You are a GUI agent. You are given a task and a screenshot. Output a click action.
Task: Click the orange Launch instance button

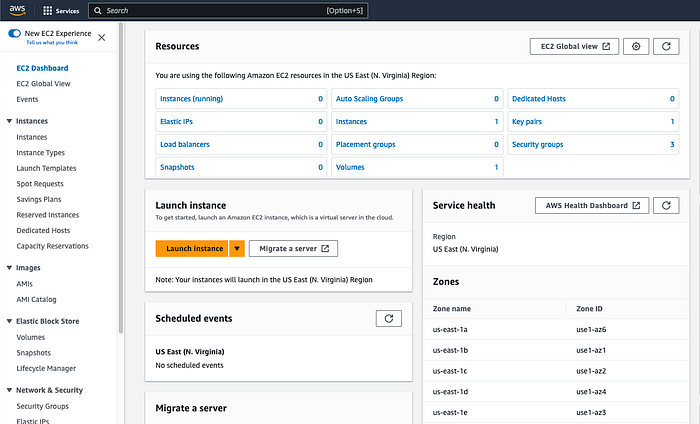pyautogui.click(x=192, y=249)
